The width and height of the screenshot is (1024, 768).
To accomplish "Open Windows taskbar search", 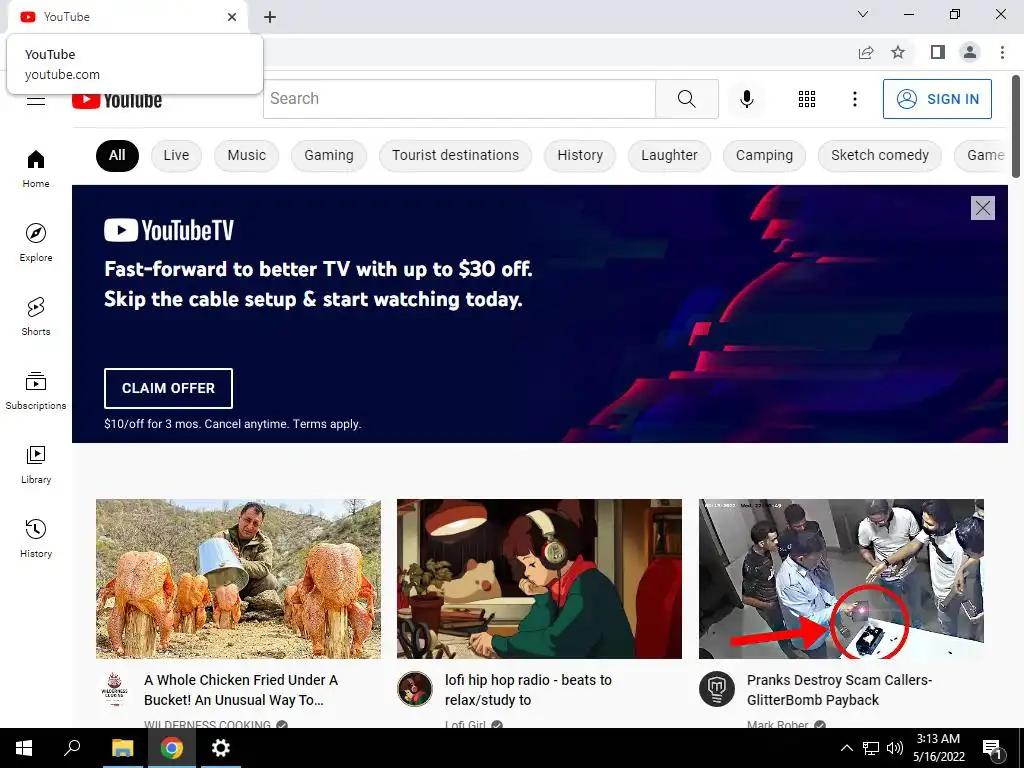I will point(72,748).
